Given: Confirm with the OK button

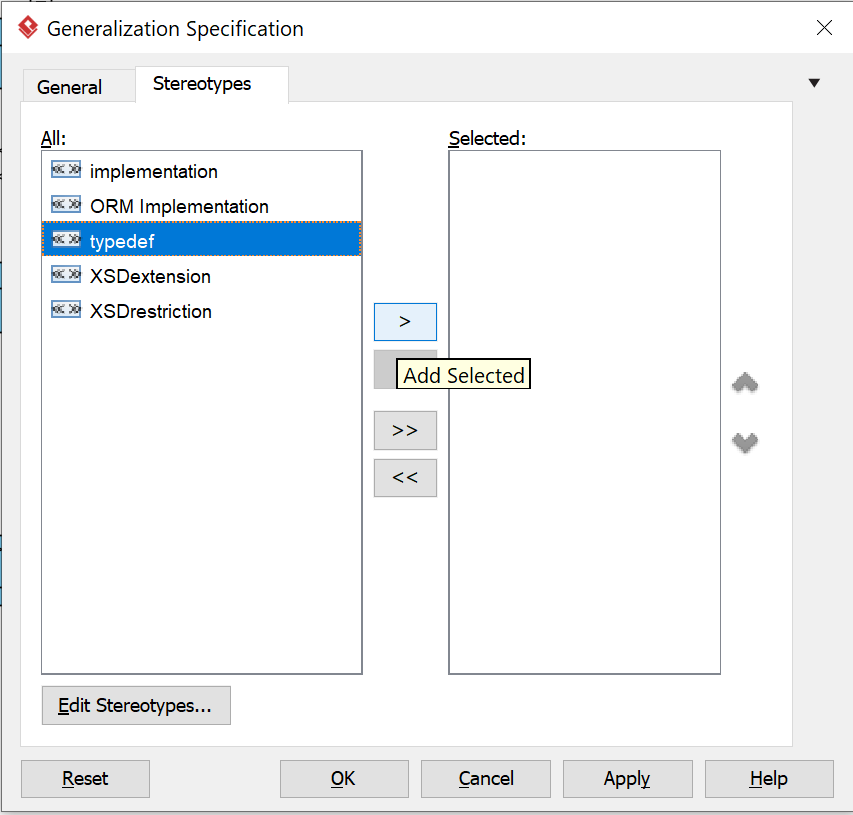Looking at the screenshot, I should point(343,778).
